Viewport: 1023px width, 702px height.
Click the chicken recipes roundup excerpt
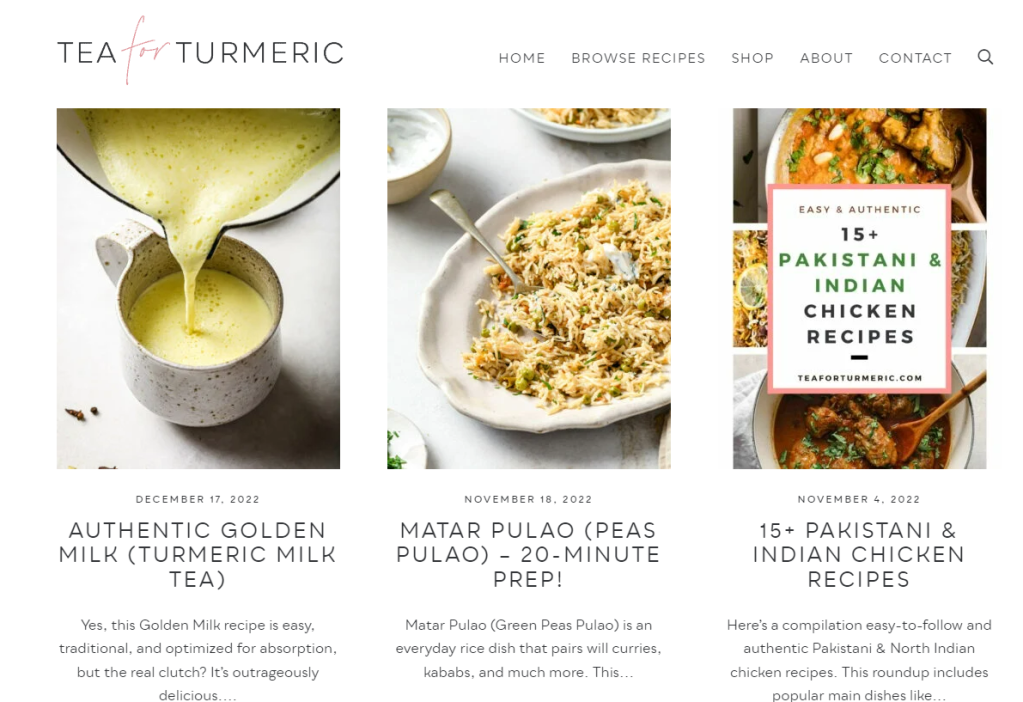(x=859, y=660)
